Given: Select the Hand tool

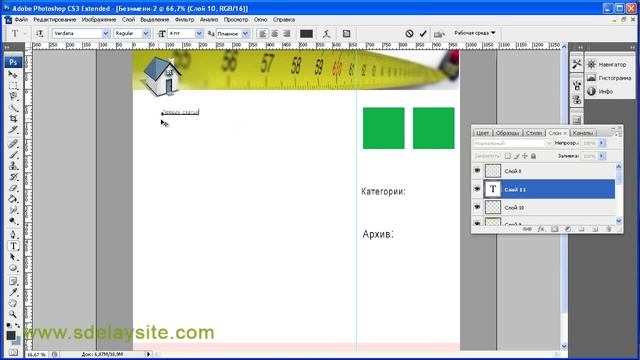Looking at the screenshot, I should click(x=13, y=304).
